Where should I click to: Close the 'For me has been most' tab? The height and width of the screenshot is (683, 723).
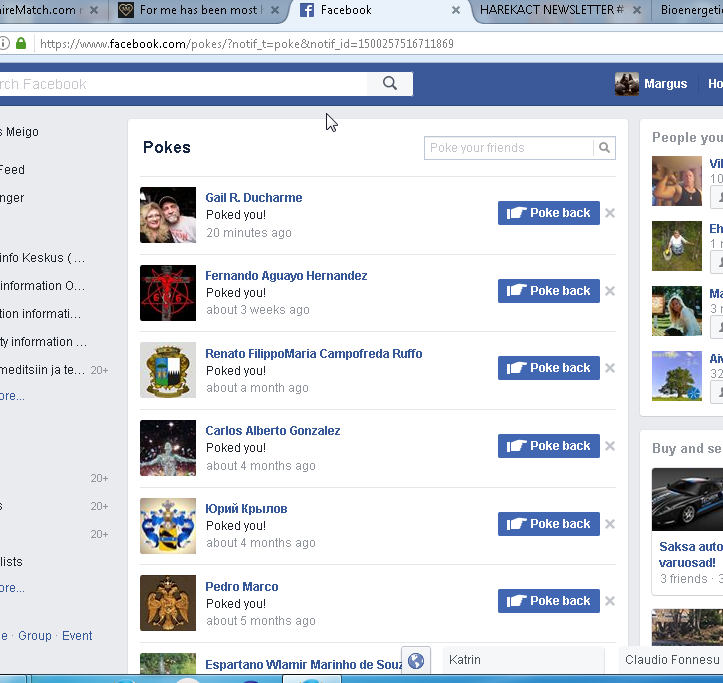pos(275,10)
